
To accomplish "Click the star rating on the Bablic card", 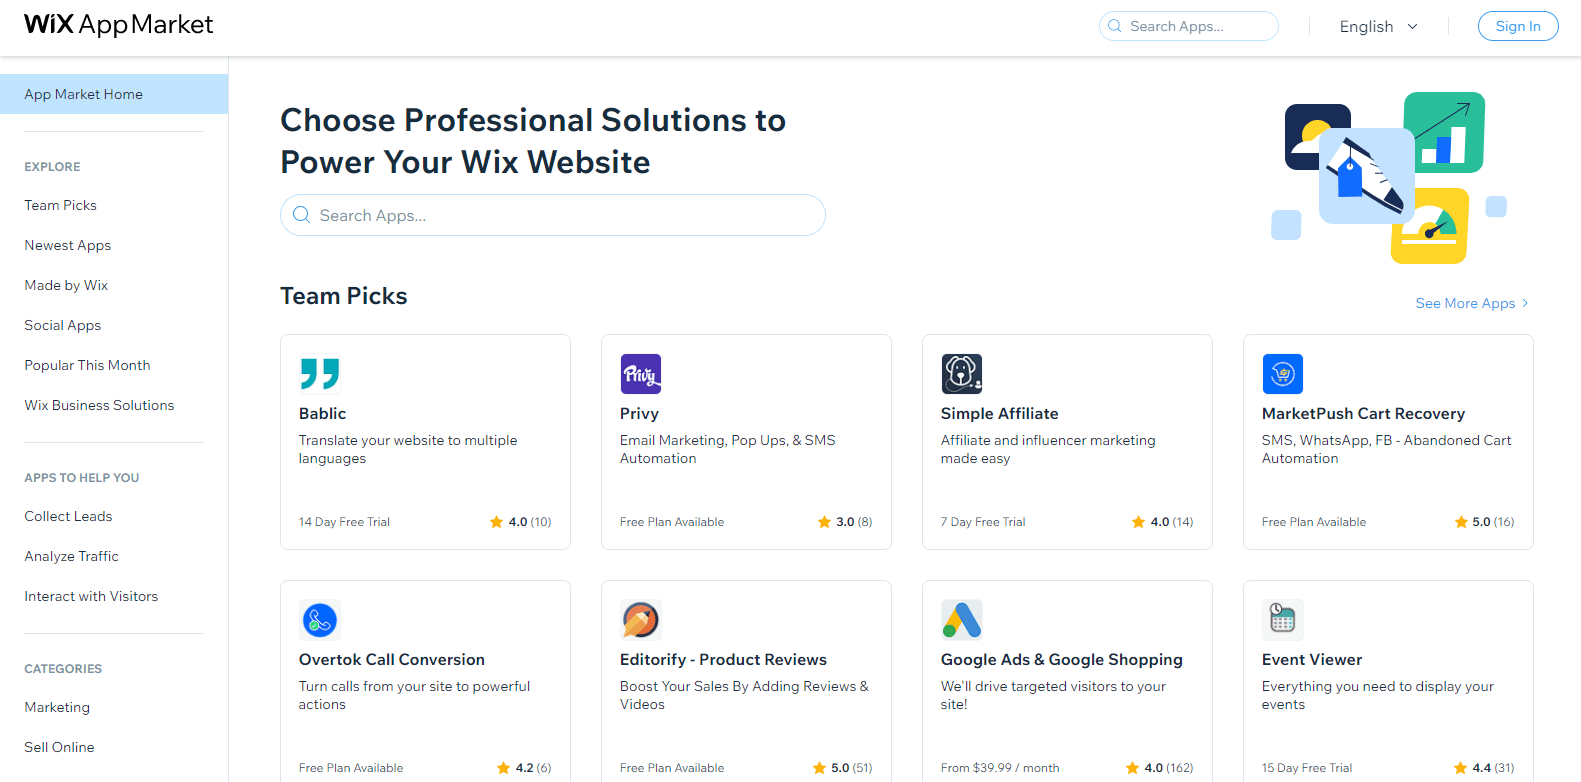I will [x=520, y=522].
